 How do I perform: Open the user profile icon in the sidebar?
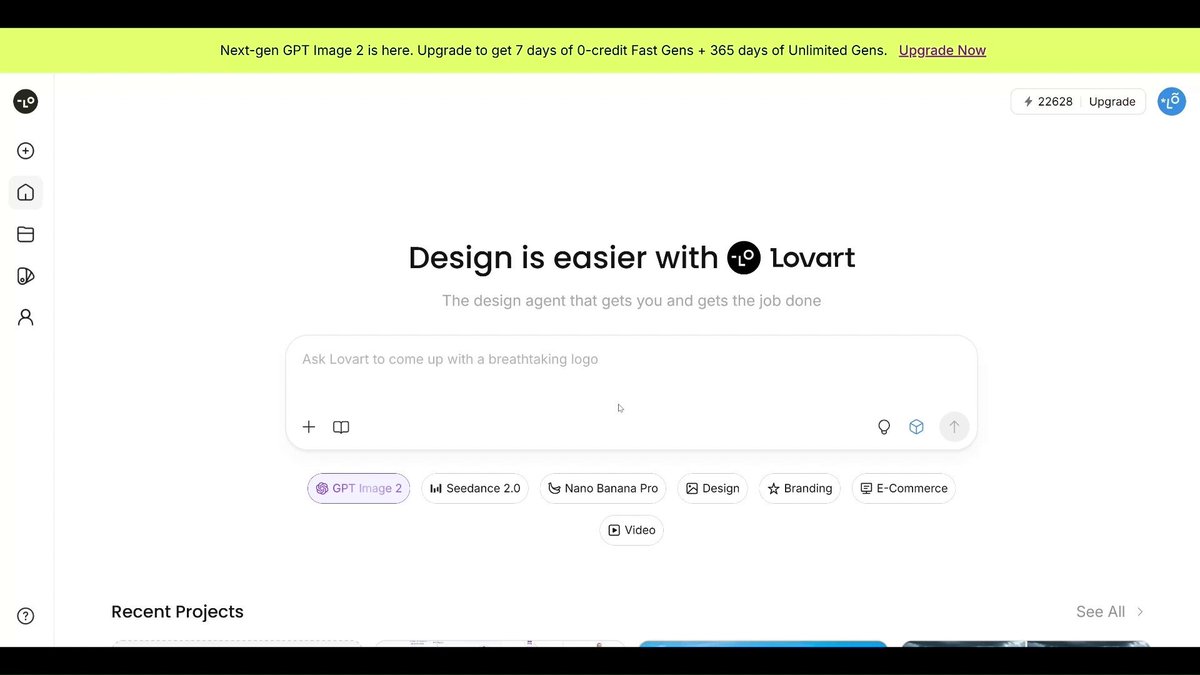point(26,317)
